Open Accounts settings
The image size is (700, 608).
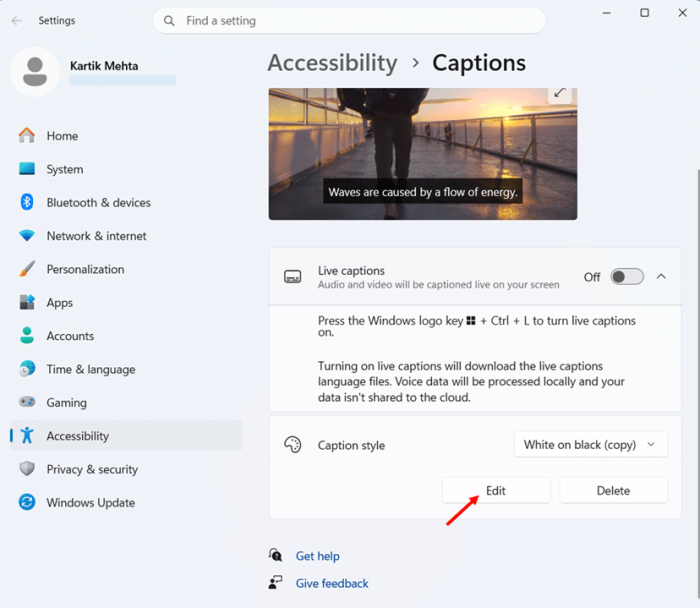pyautogui.click(x=126, y=336)
